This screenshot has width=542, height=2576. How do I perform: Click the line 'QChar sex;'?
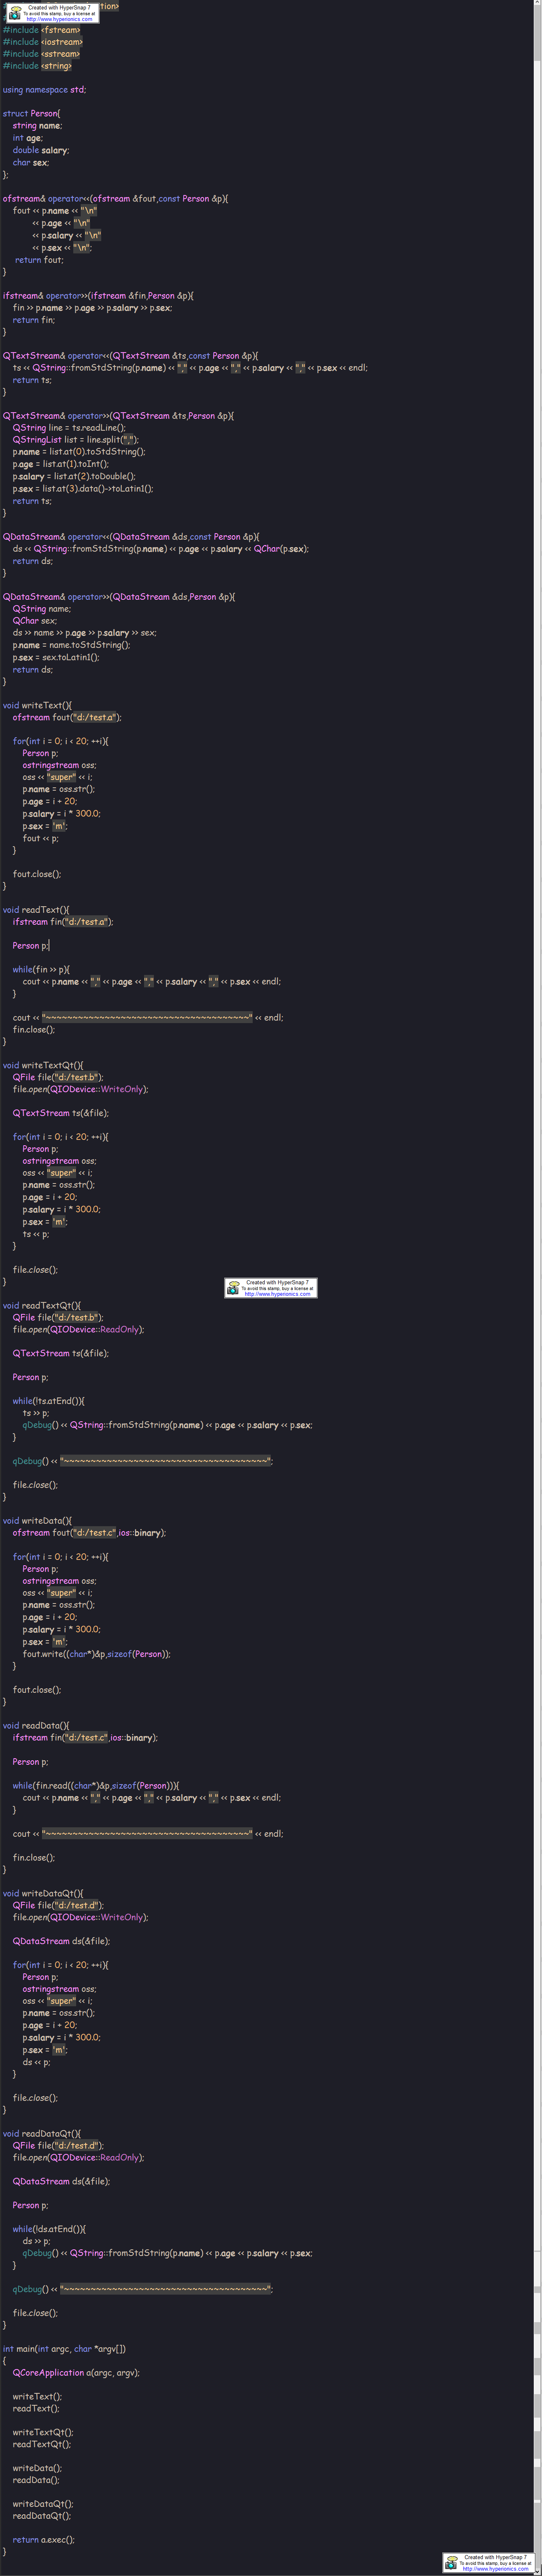pyautogui.click(x=35, y=621)
